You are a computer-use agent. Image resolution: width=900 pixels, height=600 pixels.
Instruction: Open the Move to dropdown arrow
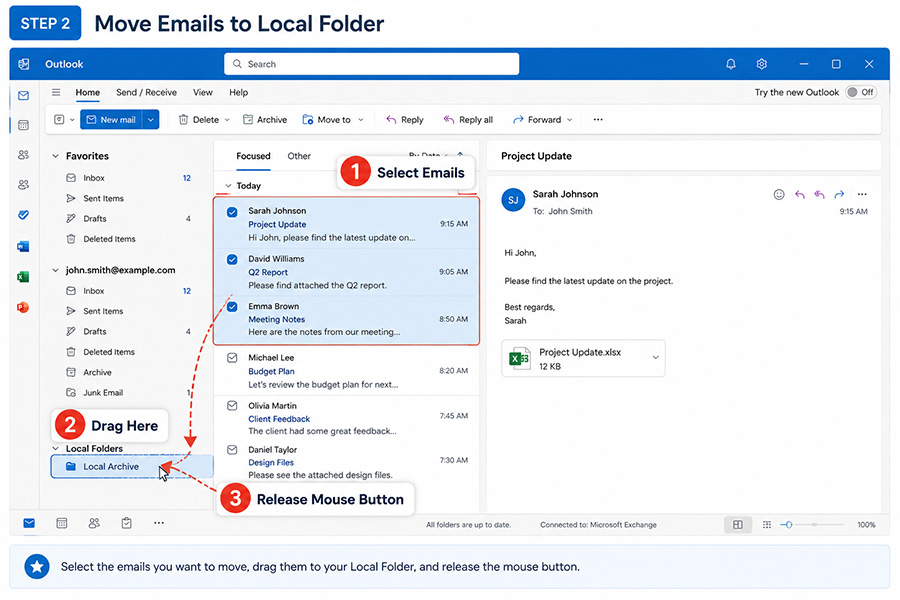(x=360, y=120)
